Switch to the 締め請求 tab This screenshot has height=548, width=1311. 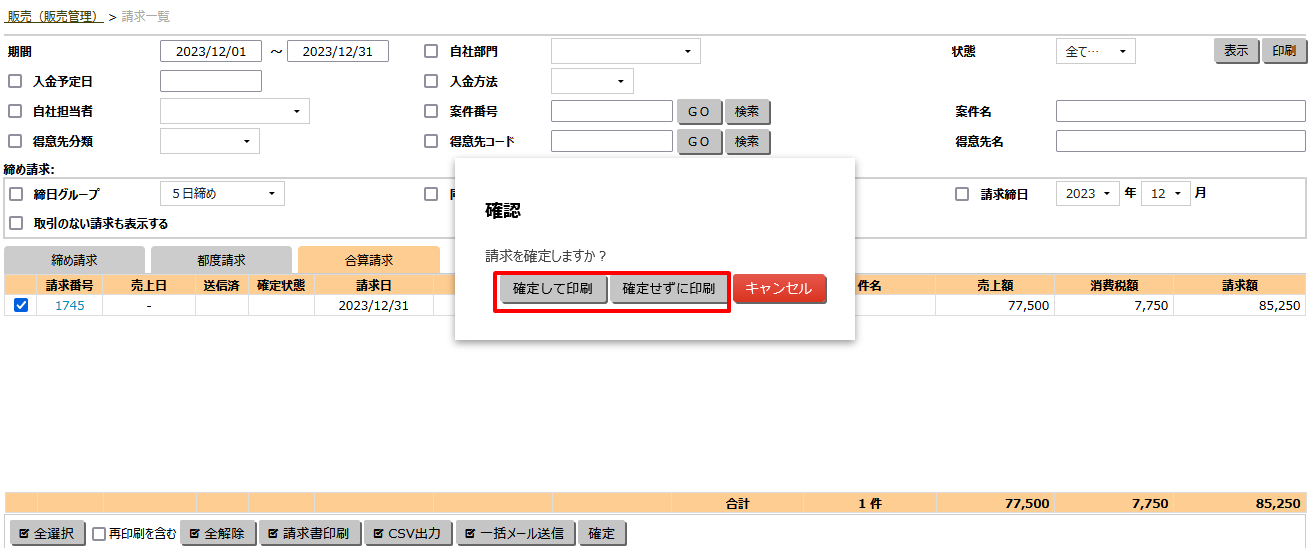click(x=75, y=260)
